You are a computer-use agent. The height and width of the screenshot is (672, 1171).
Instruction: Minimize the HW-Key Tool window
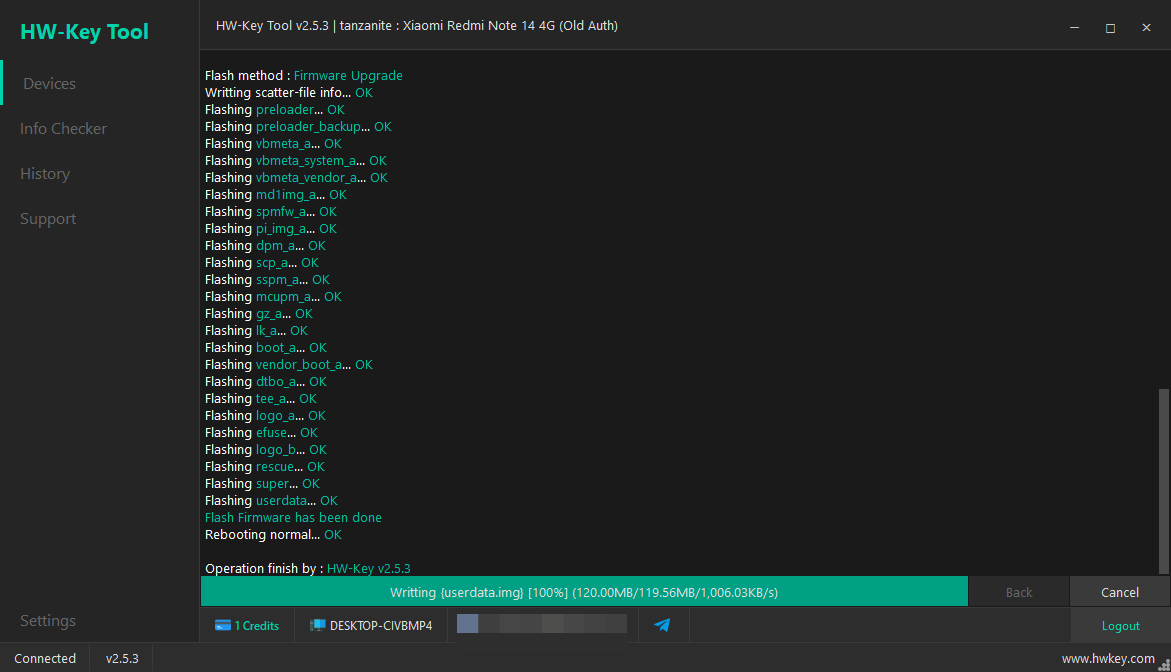[x=1074, y=28]
